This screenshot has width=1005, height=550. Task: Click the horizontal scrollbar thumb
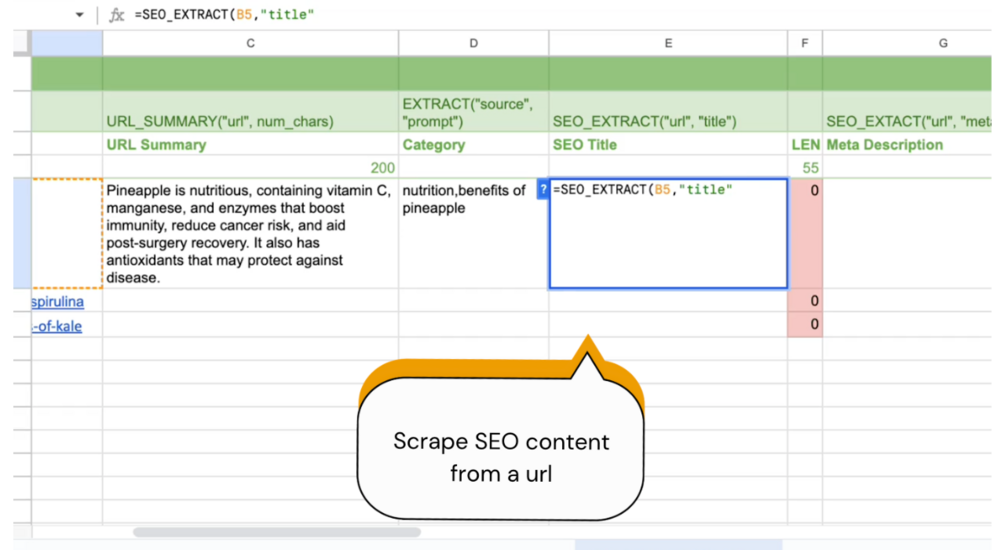pos(277,533)
